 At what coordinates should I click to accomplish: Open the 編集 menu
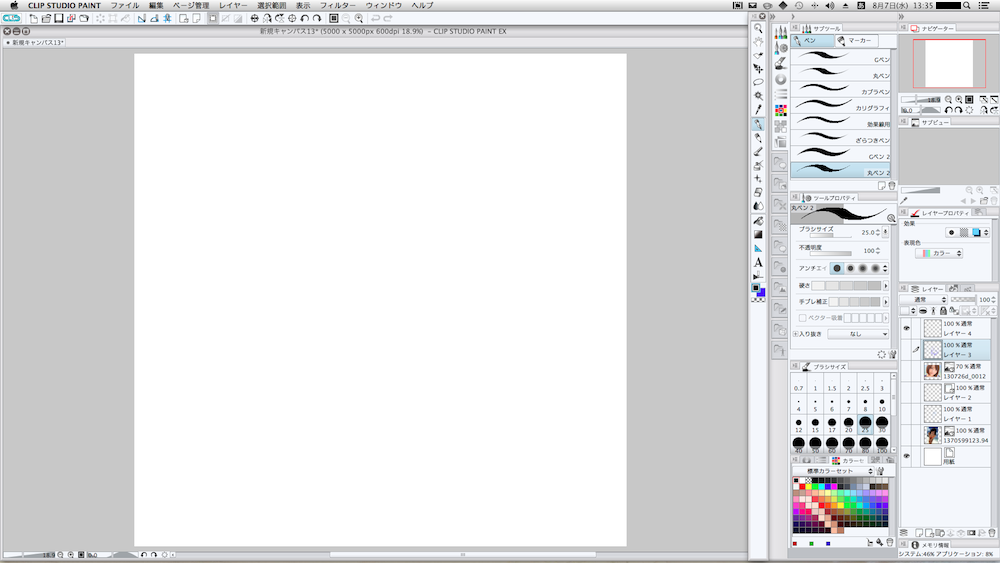click(156, 5)
